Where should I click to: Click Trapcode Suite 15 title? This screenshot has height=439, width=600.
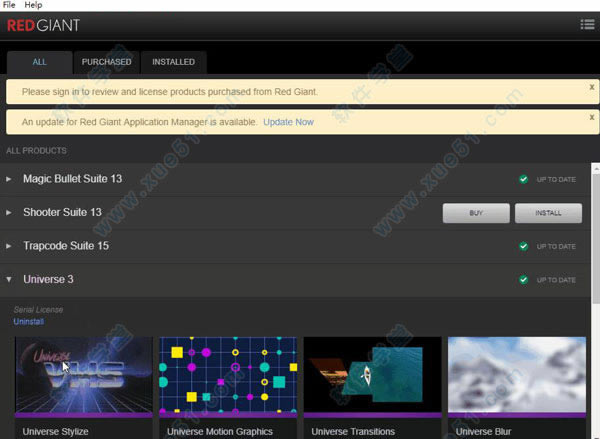click(66, 246)
